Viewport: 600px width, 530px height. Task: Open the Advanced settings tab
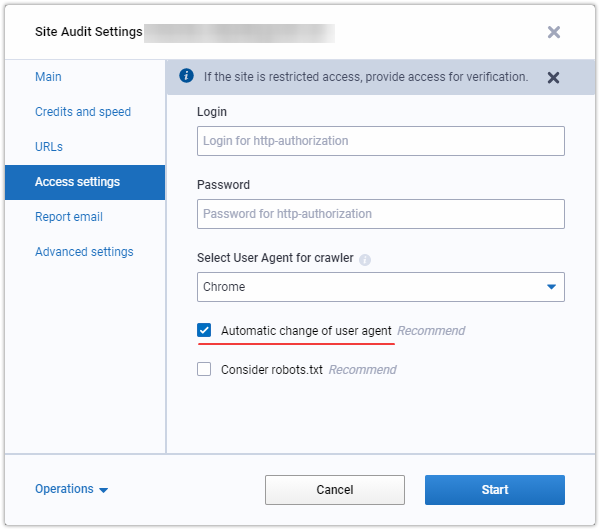84,252
